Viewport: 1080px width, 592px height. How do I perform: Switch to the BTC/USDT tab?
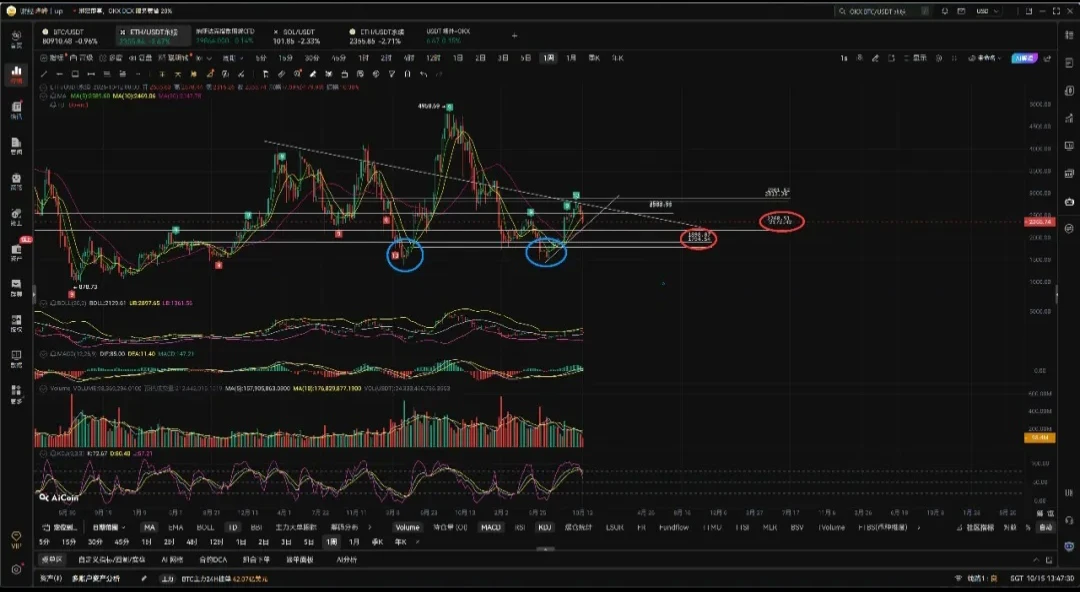coord(70,36)
